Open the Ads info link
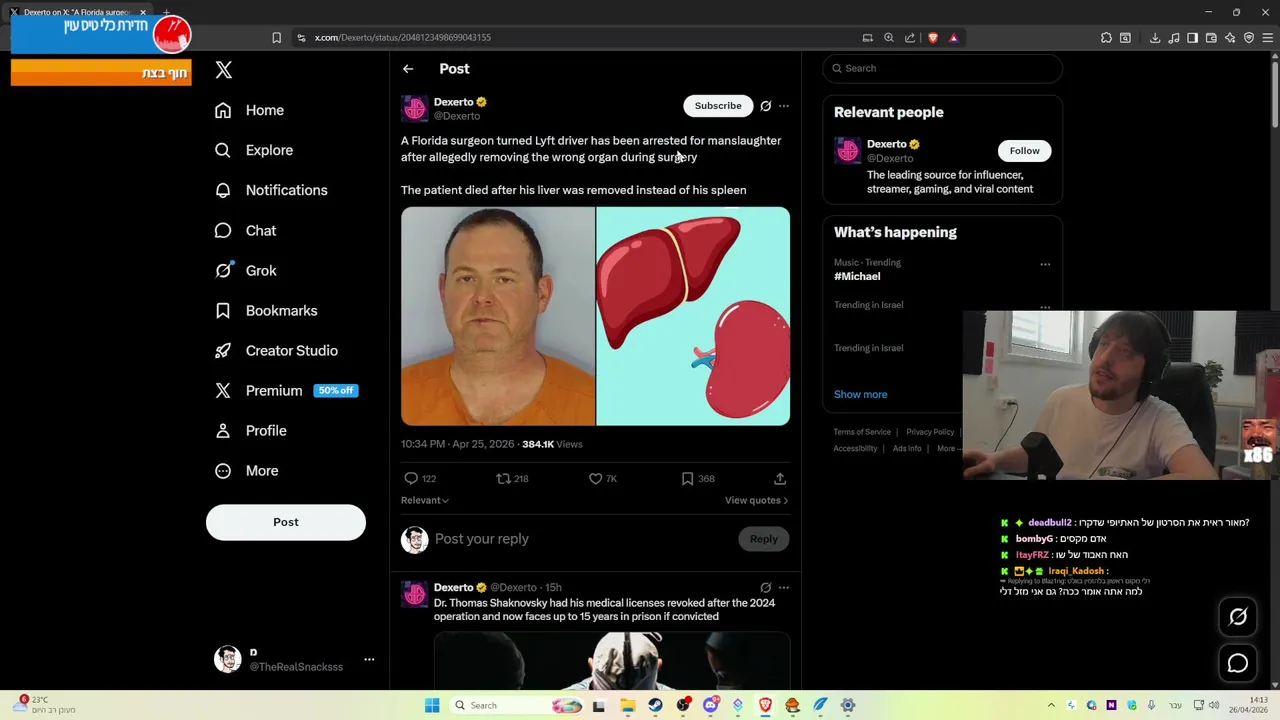Viewport: 1280px width, 720px height. (907, 449)
